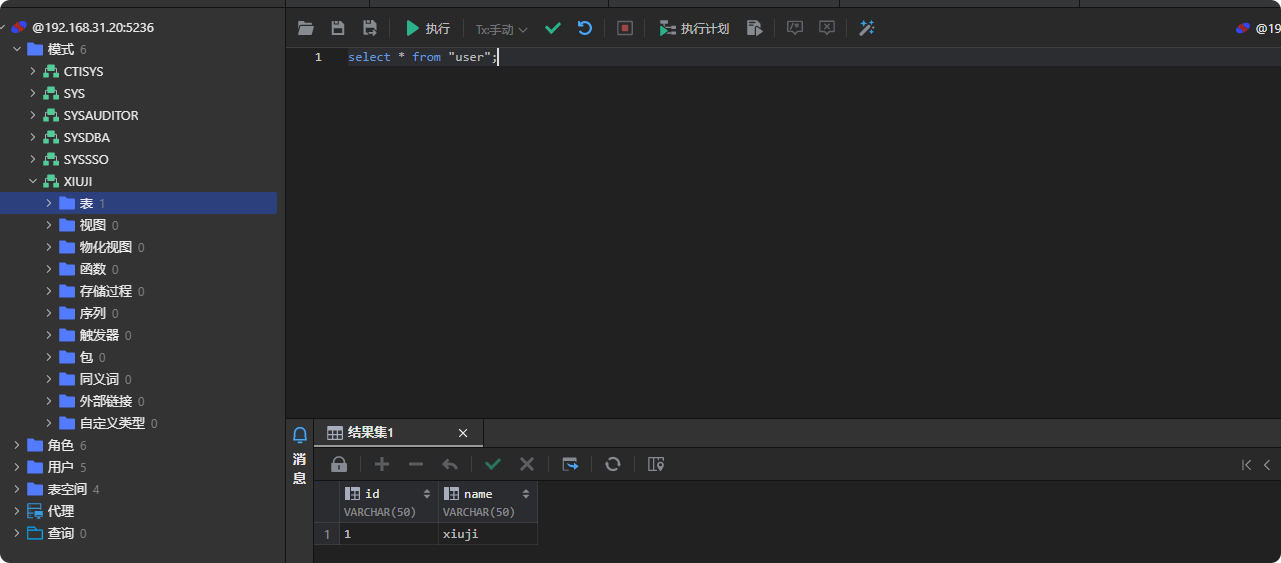Expand the 角色 roles folder
The width and height of the screenshot is (1281, 563).
(16, 445)
